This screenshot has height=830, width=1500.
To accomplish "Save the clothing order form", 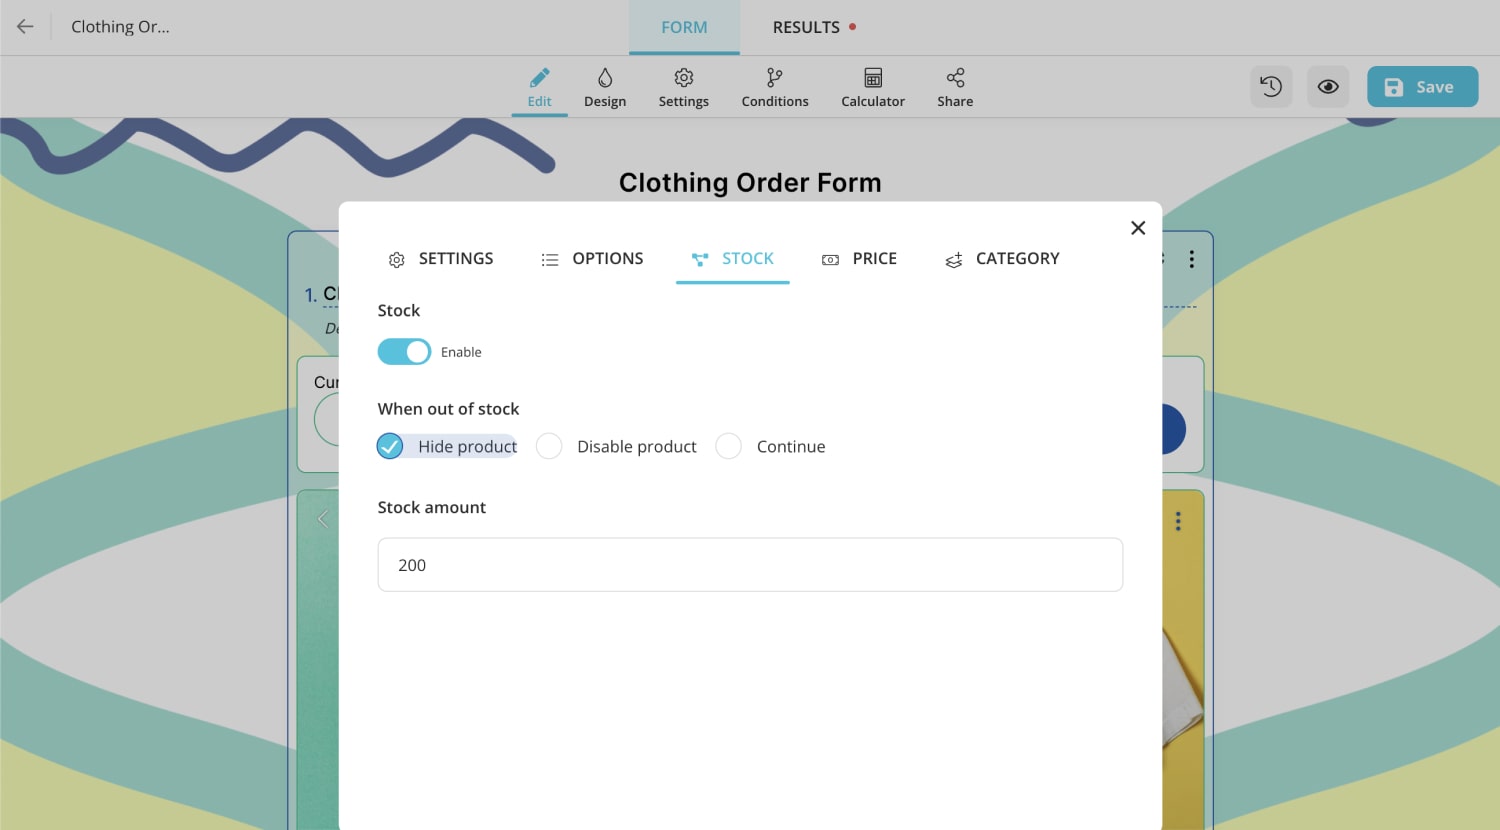I will pyautogui.click(x=1422, y=86).
